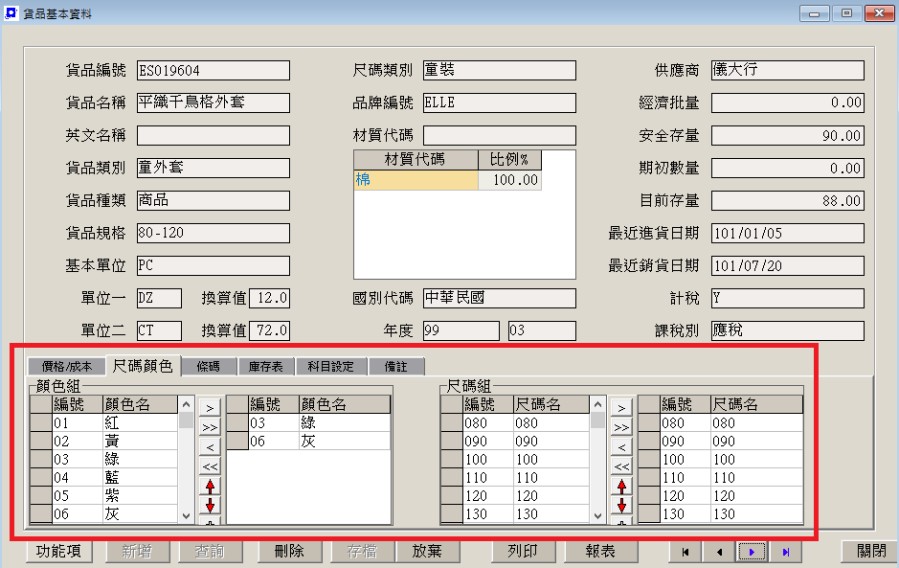The image size is (899, 568).
Task: Click the color group remove-all '<<' button
Action: point(210,466)
